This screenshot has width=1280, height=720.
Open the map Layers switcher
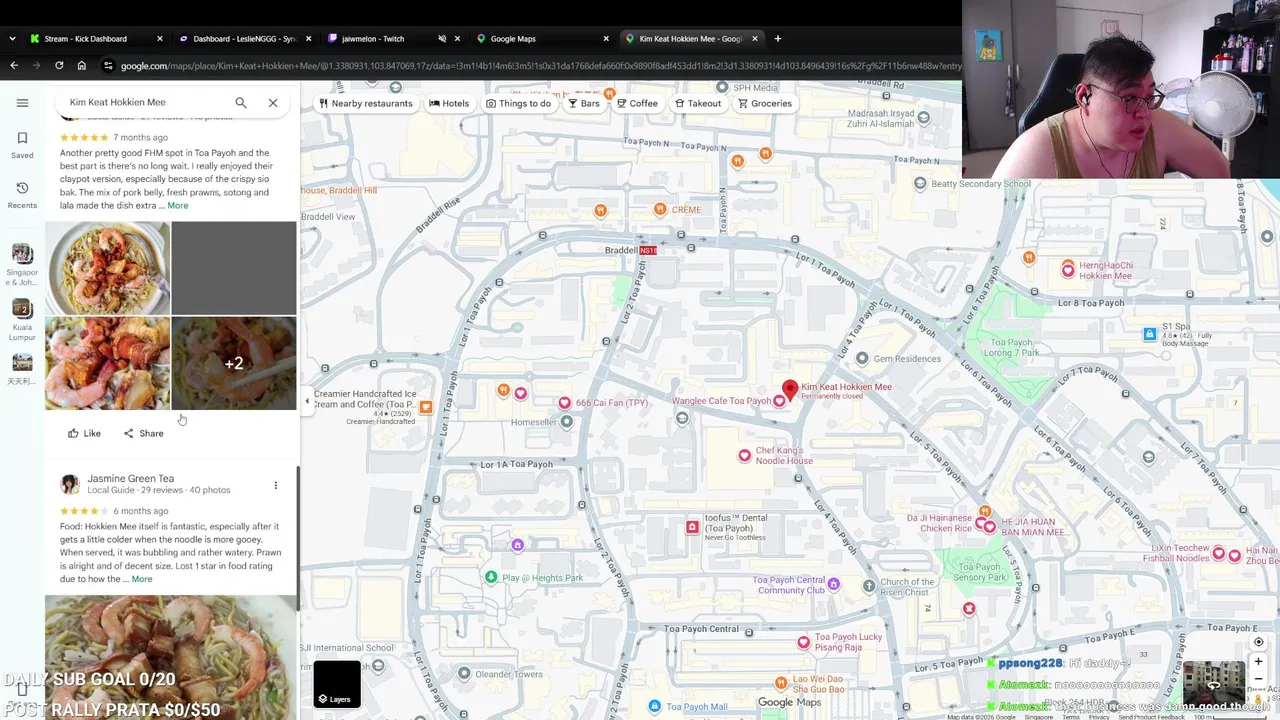click(x=337, y=684)
